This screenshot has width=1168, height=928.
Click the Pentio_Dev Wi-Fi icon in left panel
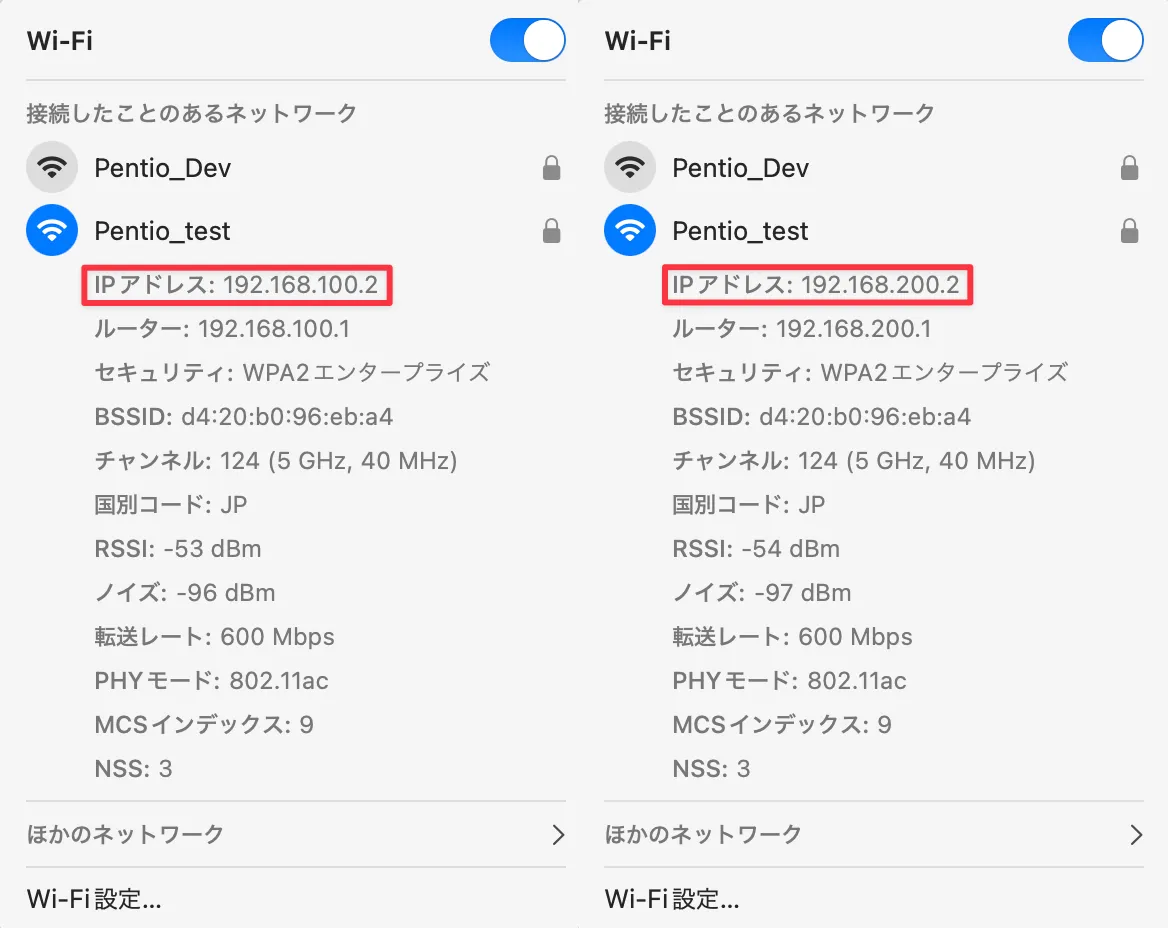point(52,167)
